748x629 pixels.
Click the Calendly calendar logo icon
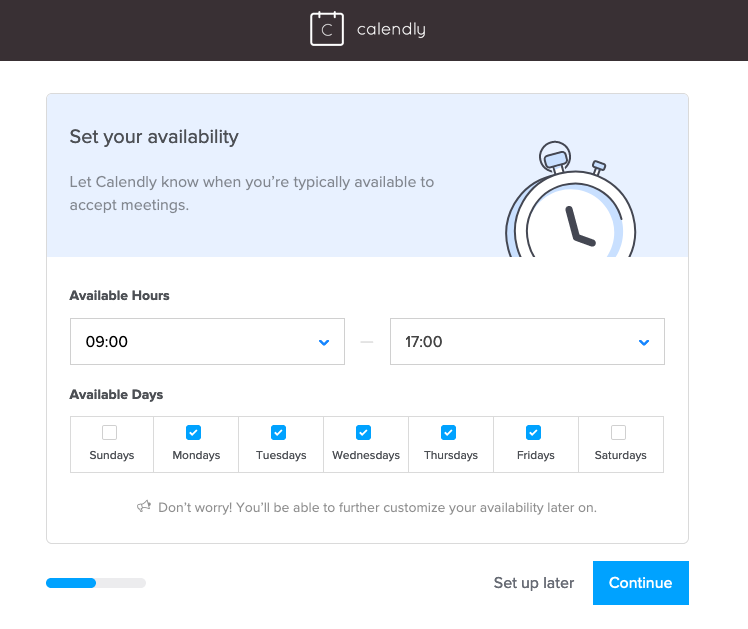327,29
